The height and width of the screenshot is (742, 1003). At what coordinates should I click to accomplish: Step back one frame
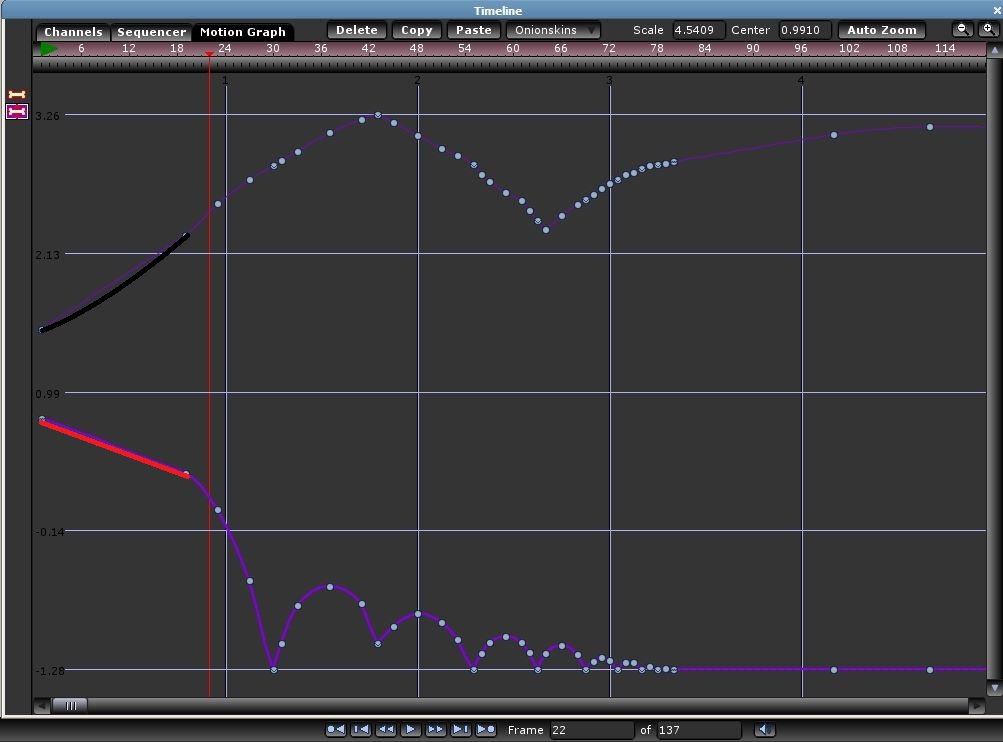386,729
